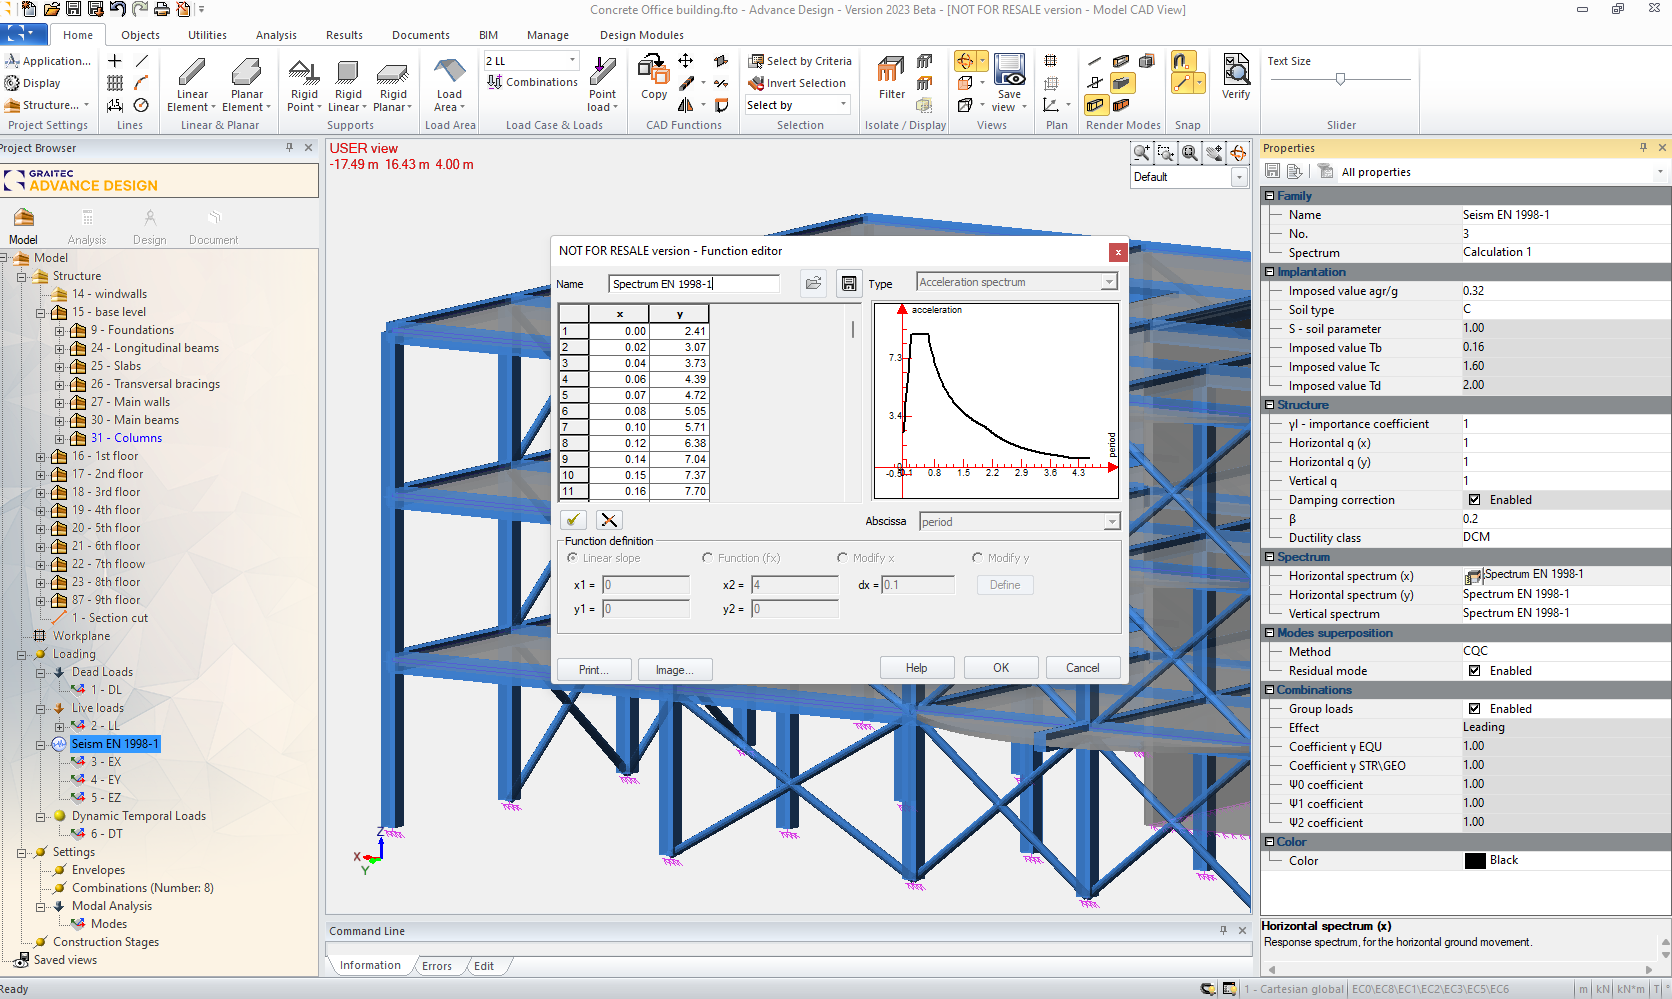Switch Project Browser to Analysis mode

click(x=87, y=226)
